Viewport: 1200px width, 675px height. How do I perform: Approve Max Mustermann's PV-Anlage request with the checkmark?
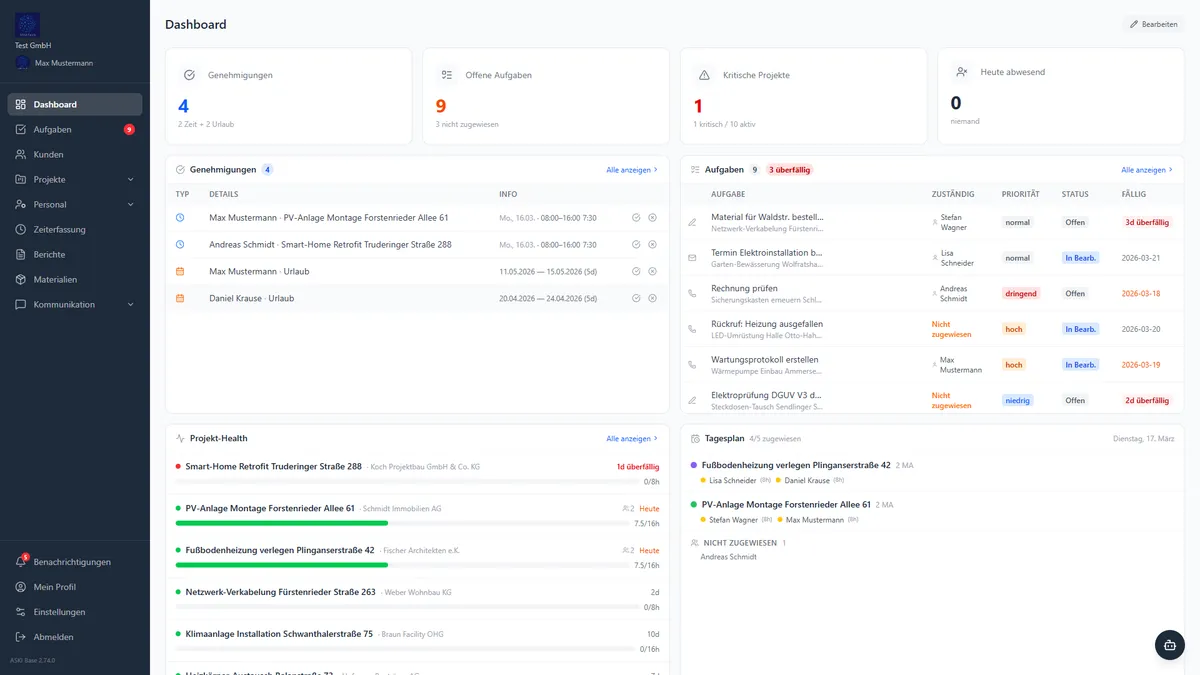[637, 217]
